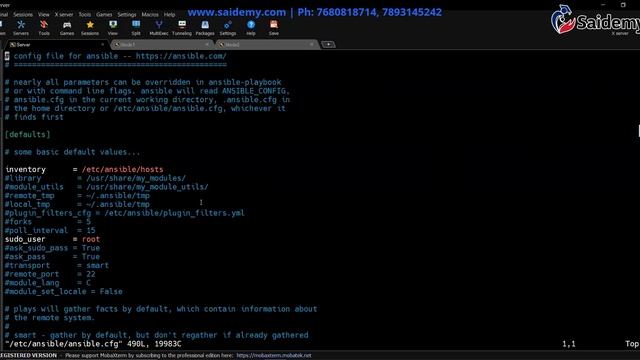
Task: Switch to the Node2 terminal tab
Action: [267, 44]
